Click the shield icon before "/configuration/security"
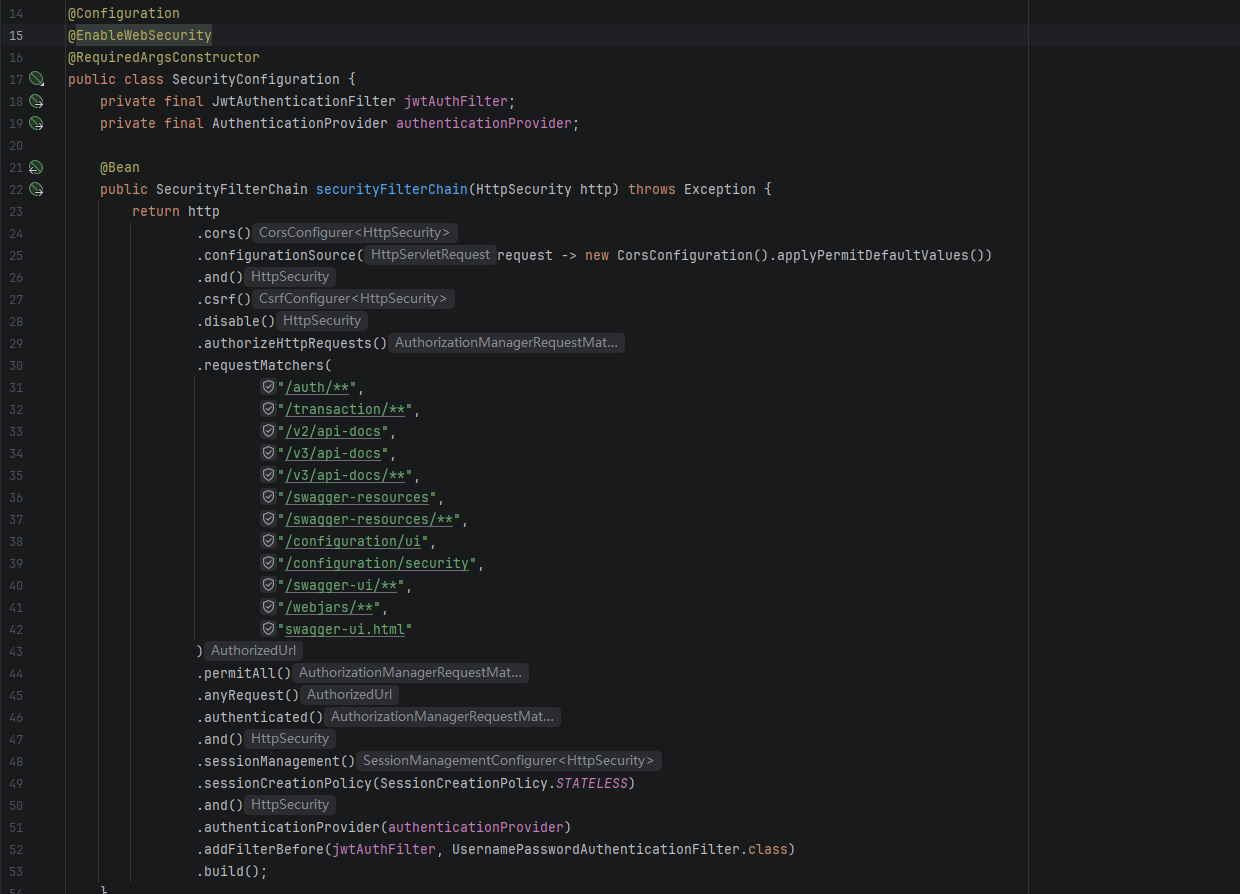The image size is (1240, 894). [268, 563]
